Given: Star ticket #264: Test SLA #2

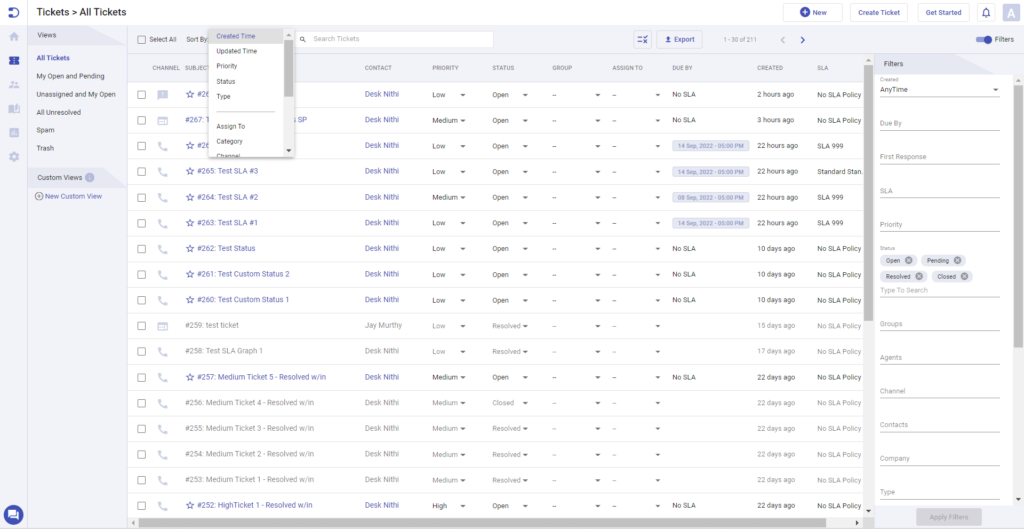Looking at the screenshot, I should tap(190, 197).
